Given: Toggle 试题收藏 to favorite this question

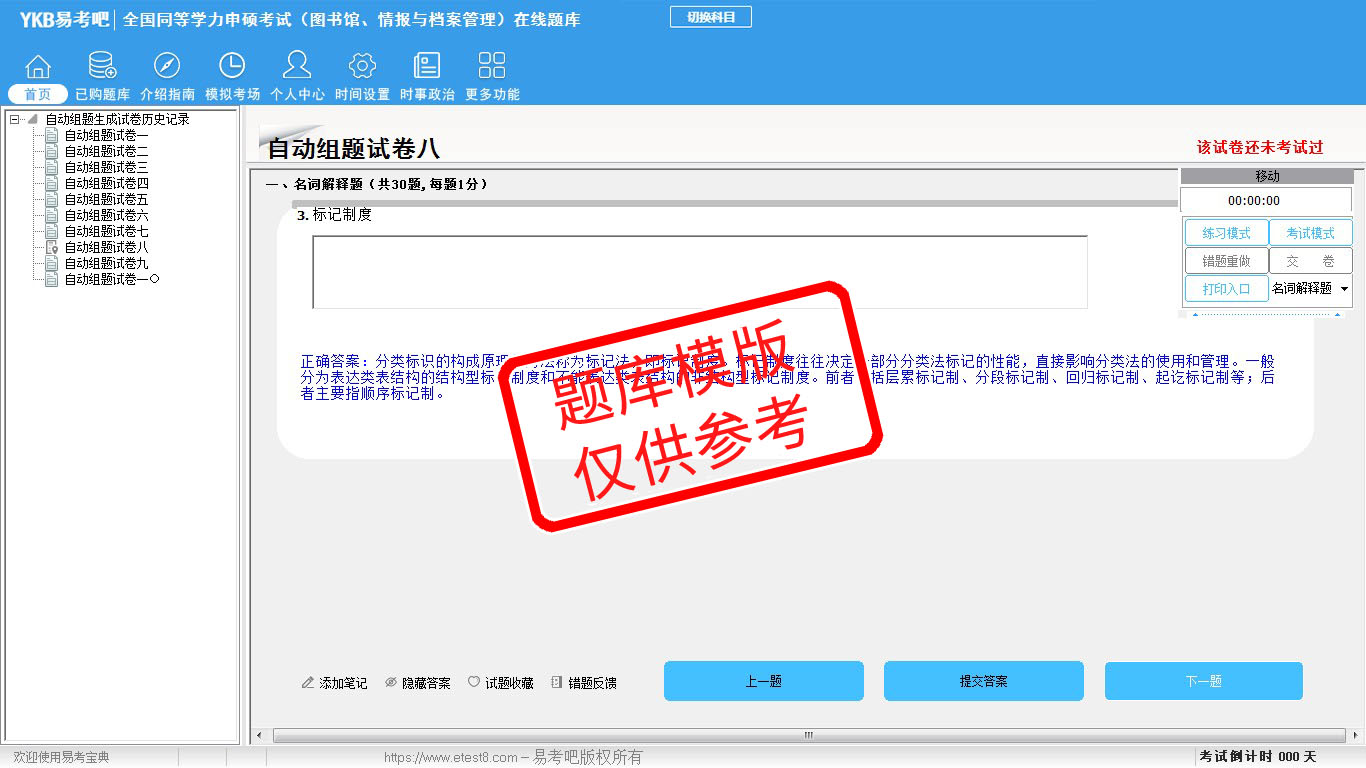Looking at the screenshot, I should pyautogui.click(x=501, y=683).
